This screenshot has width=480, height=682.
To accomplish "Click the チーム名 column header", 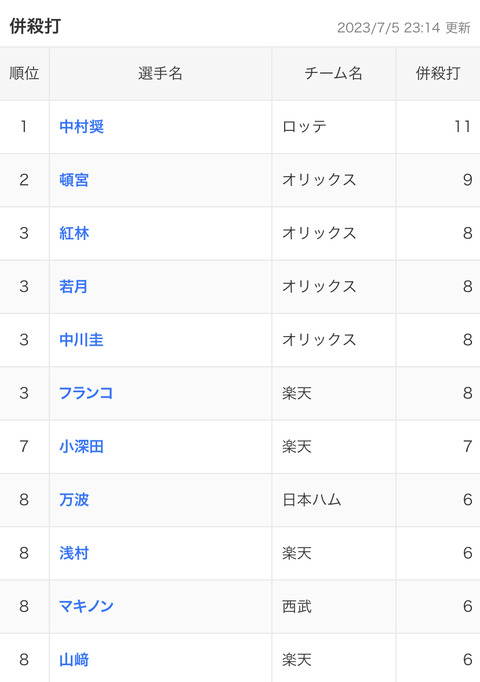I will (x=333, y=73).
